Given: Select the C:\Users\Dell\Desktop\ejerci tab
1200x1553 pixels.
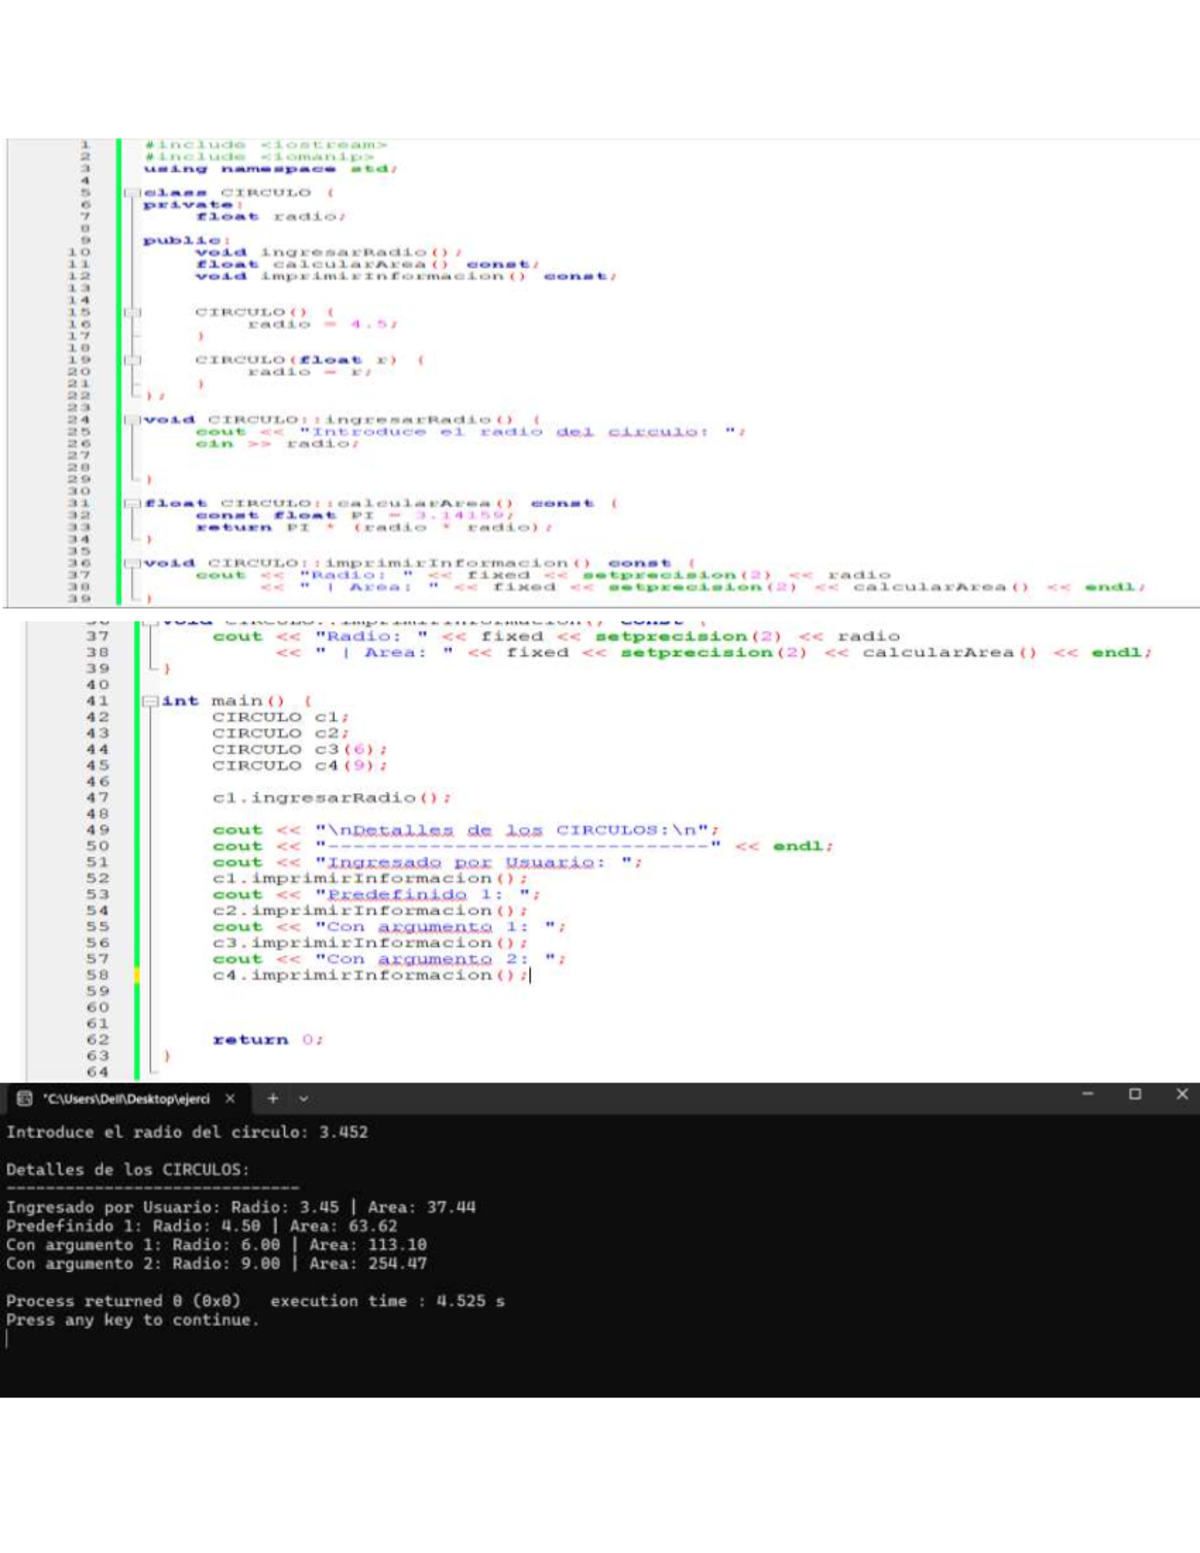Looking at the screenshot, I should [x=126, y=1098].
